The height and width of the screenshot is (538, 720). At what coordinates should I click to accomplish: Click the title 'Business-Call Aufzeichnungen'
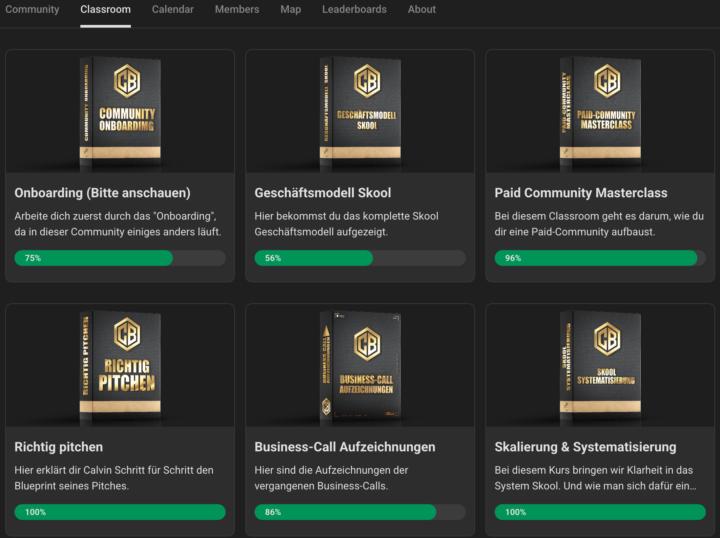point(345,447)
